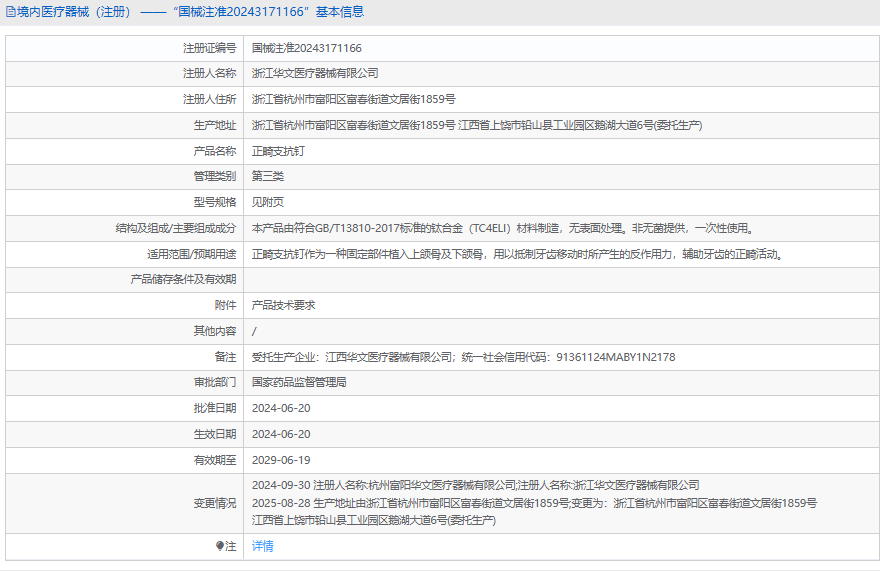The image size is (880, 571).
Task: Click registrant name 浙江华文医疗器械有限公司
Action: click(x=315, y=73)
